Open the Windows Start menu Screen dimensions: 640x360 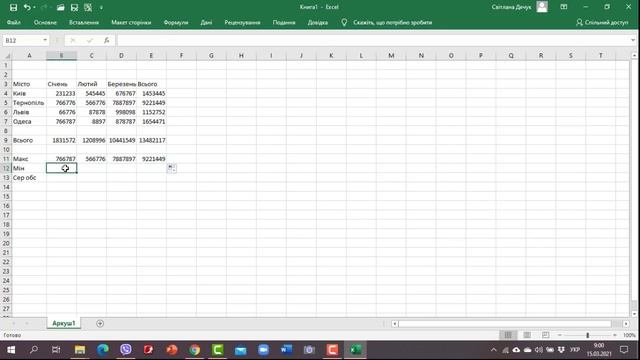click(x=11, y=350)
